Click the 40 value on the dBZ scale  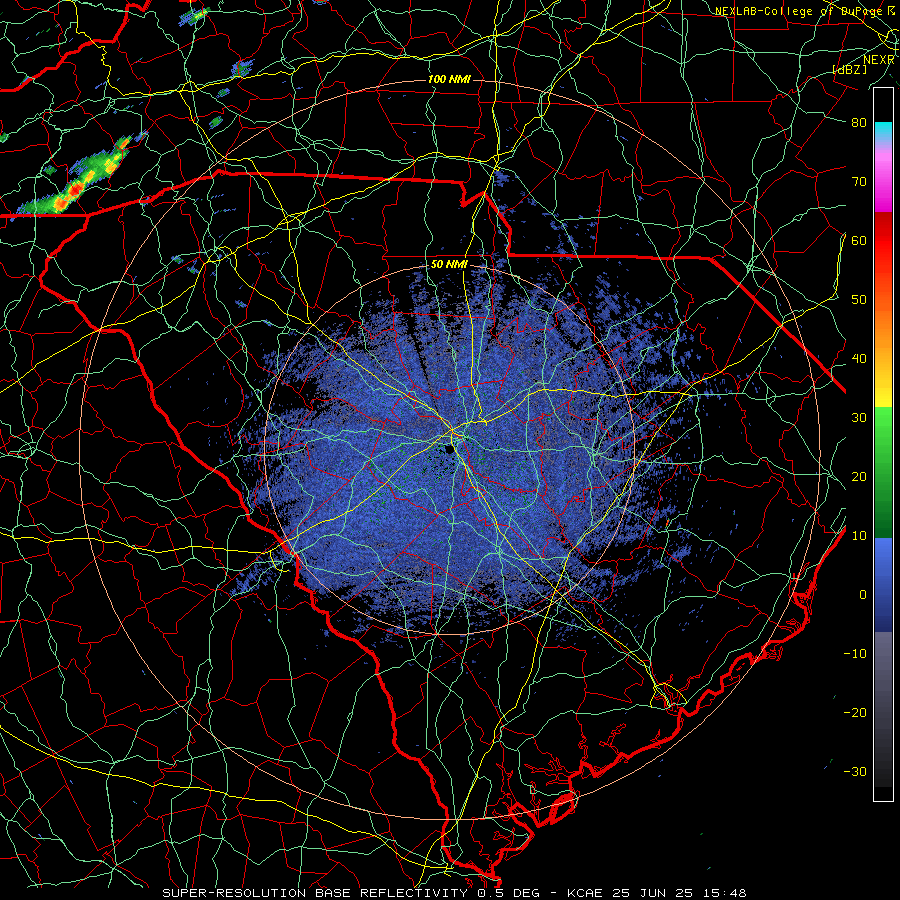859,359
